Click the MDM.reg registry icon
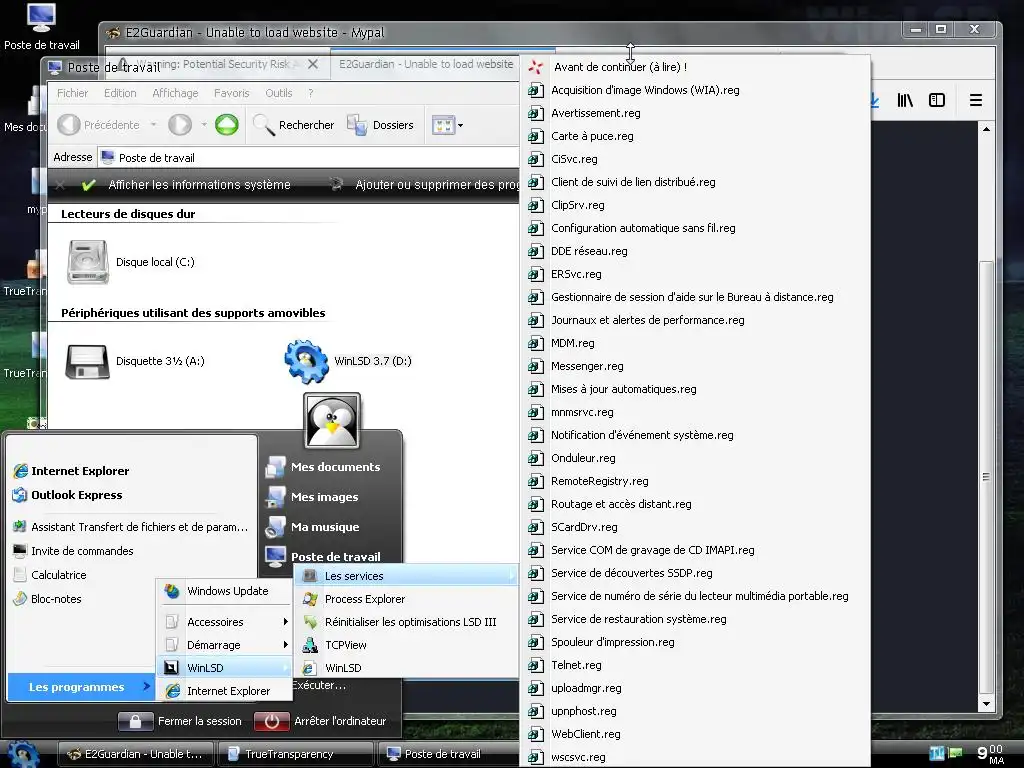This screenshot has width=1024, height=768. tap(536, 343)
